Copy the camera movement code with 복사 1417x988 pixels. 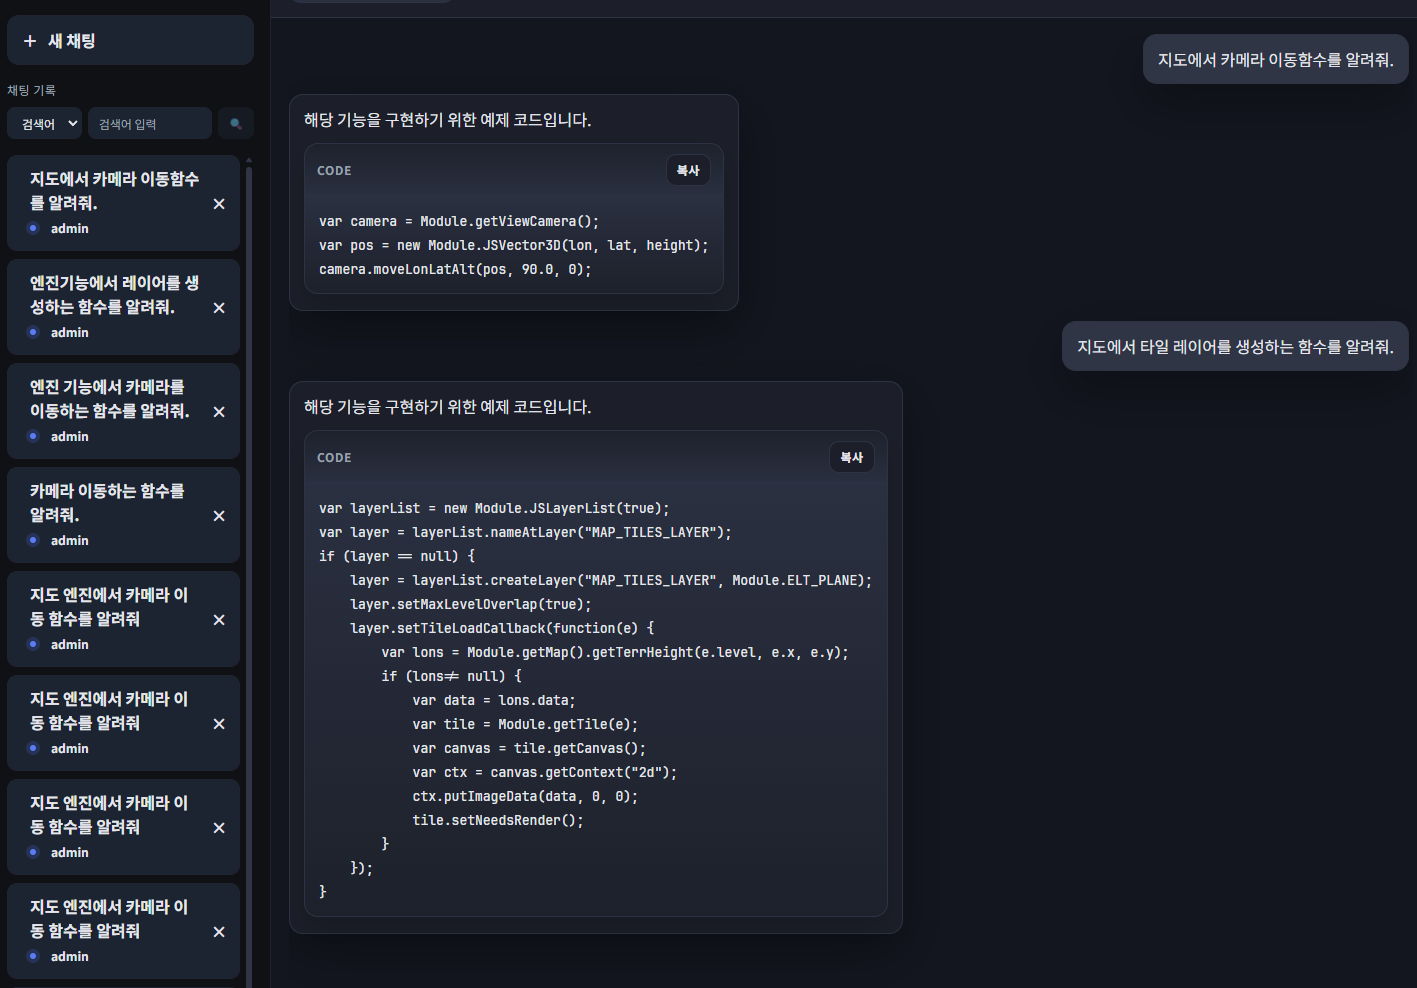[x=688, y=171]
